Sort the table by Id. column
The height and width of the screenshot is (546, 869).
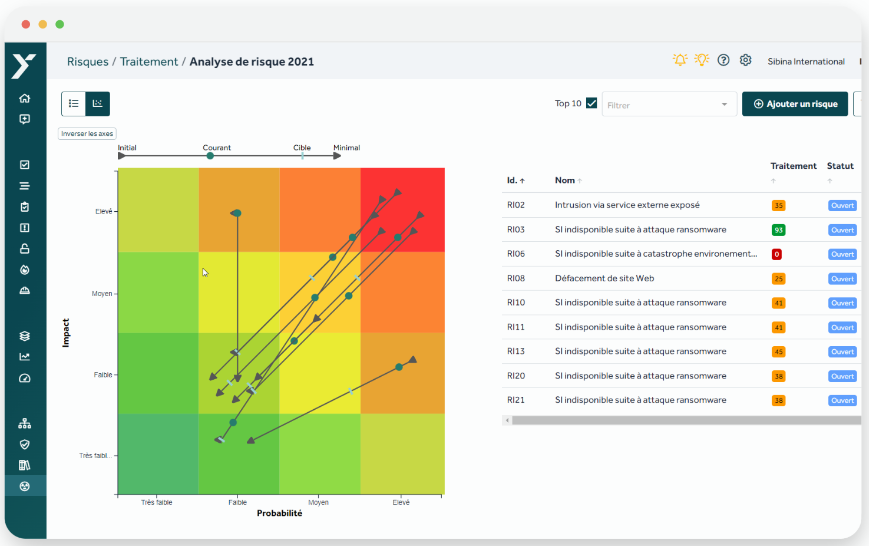[x=515, y=180]
